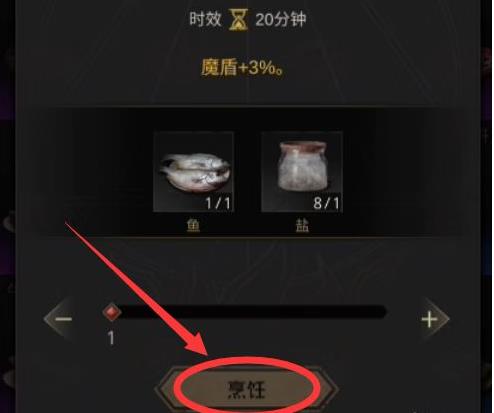This screenshot has height=413, width=494.
Task: Click the hourglass duration icon
Action: pos(238,19)
